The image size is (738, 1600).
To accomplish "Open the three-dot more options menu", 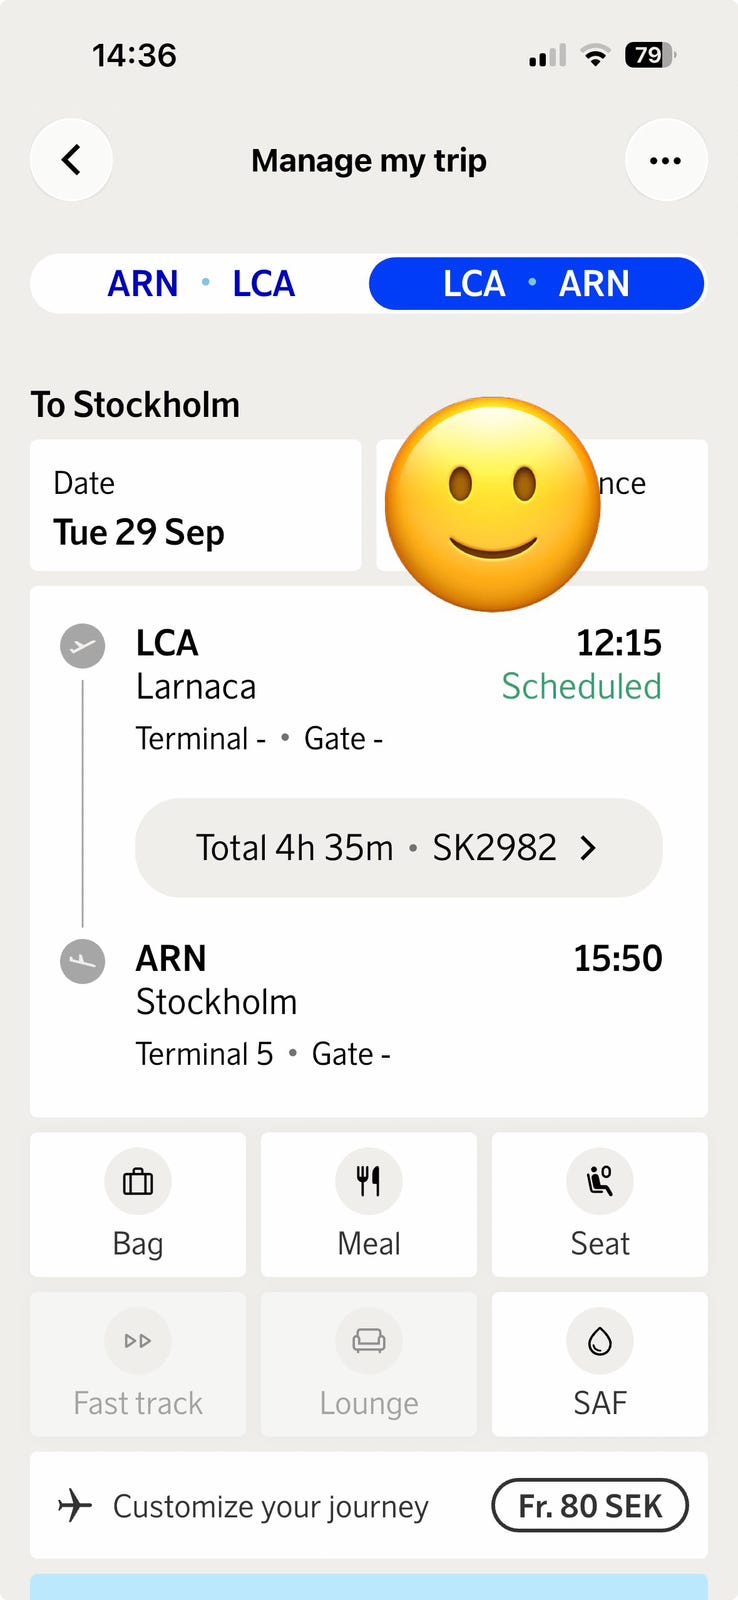I will 666,160.
